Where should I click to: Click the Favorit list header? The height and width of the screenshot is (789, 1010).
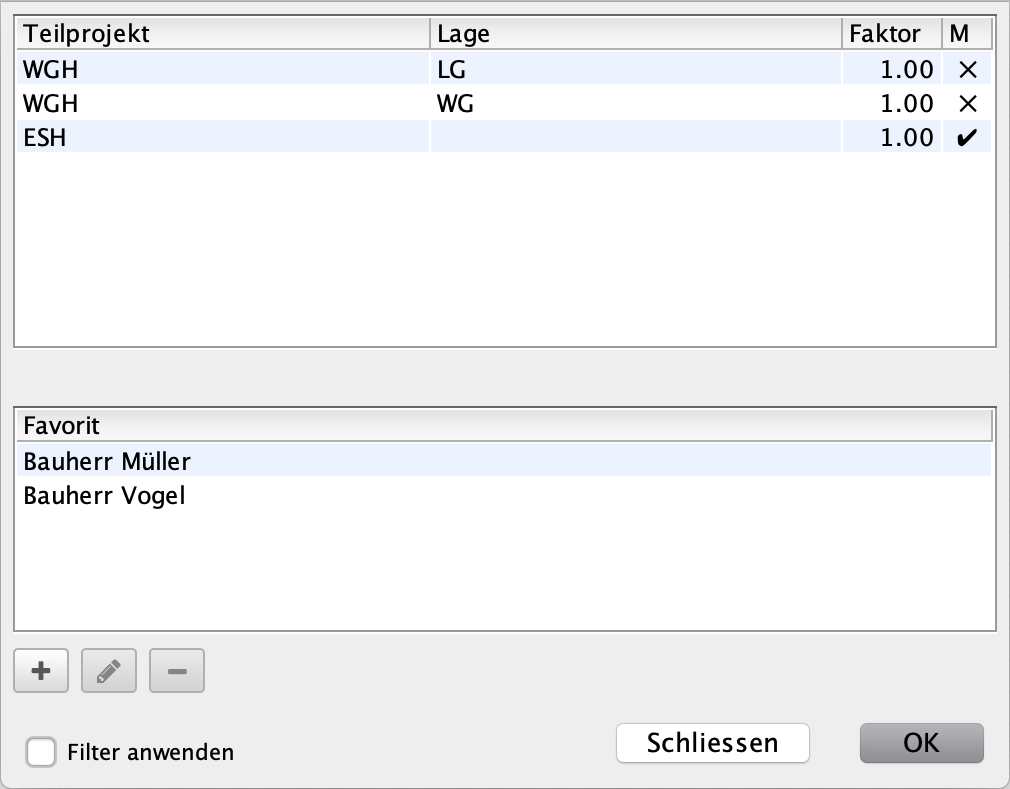504,426
